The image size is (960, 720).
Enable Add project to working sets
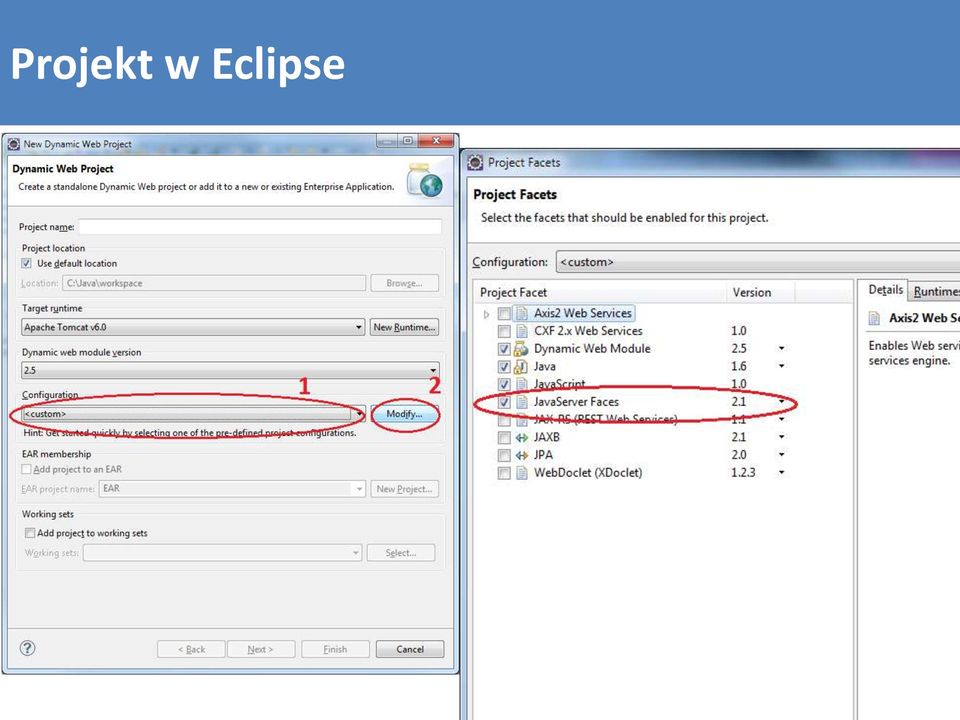(29, 533)
